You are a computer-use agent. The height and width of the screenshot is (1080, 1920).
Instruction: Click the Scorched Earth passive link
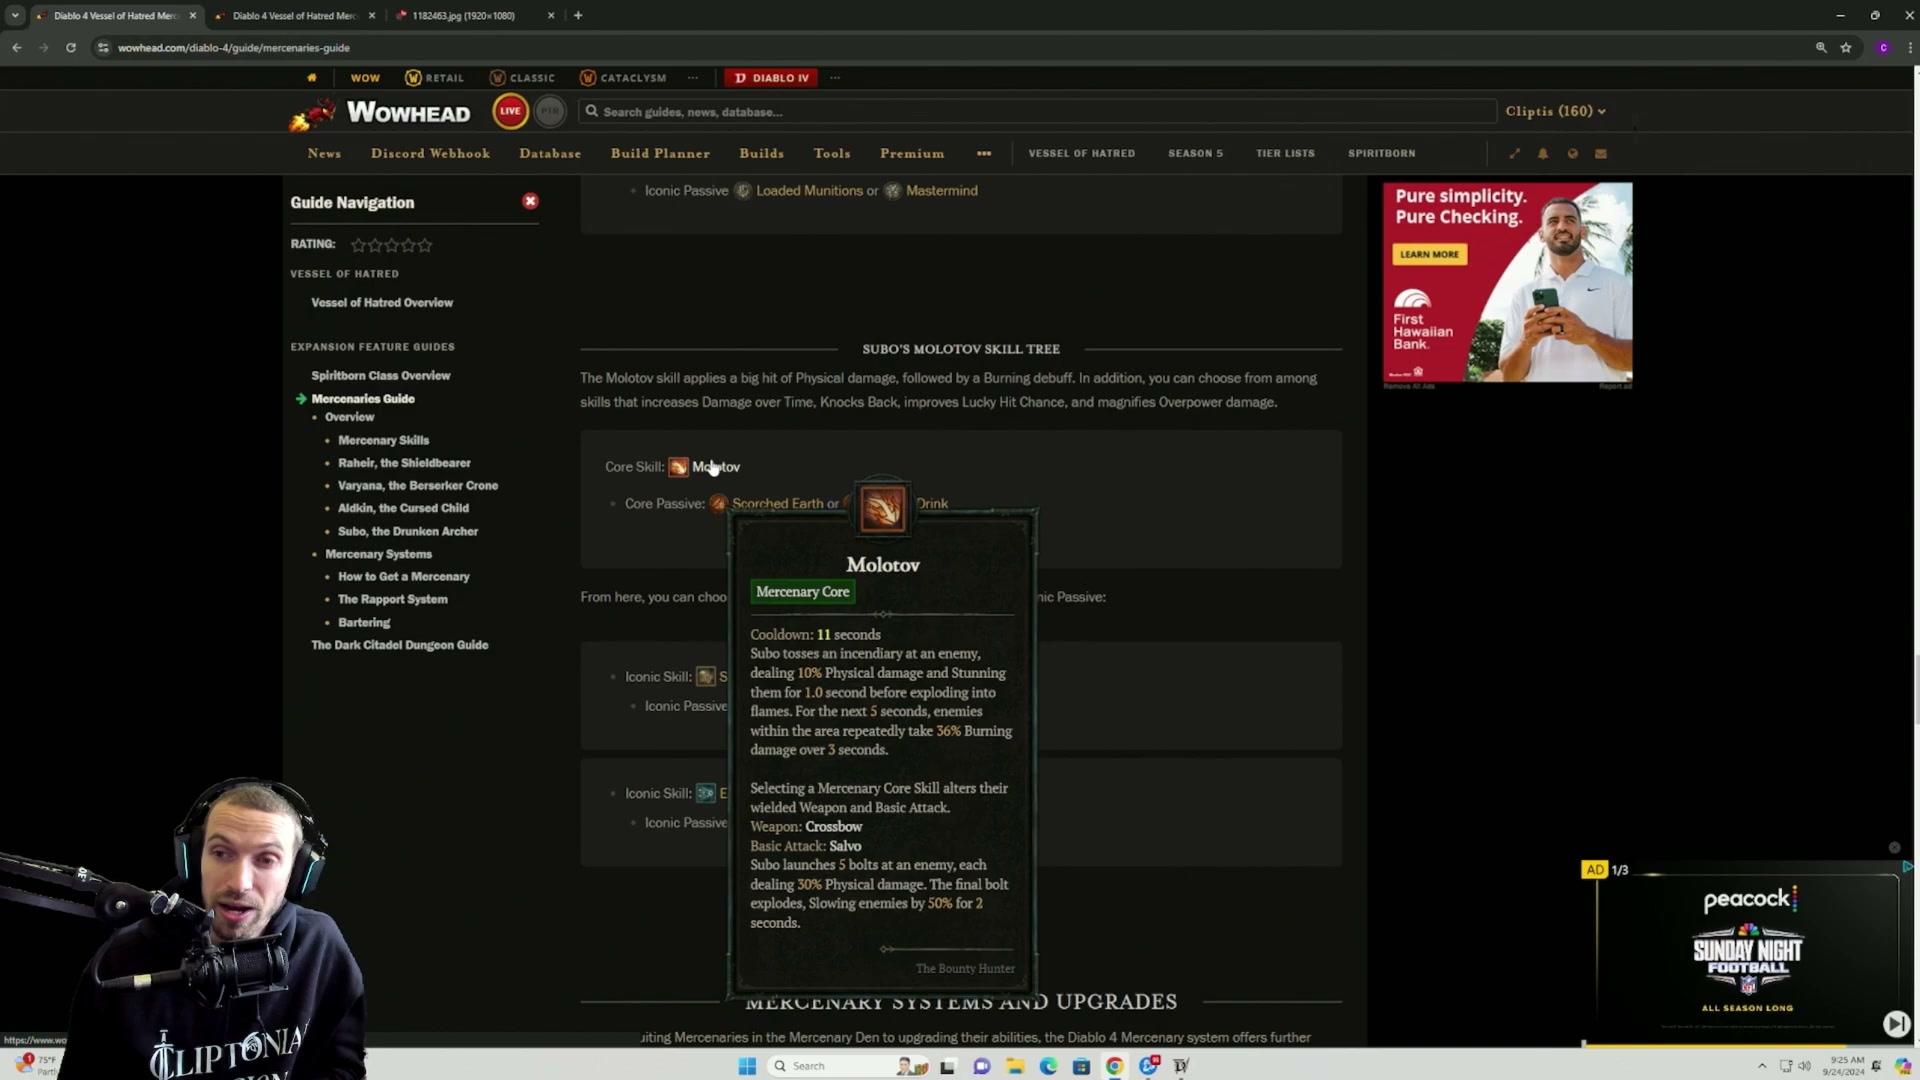[778, 504]
